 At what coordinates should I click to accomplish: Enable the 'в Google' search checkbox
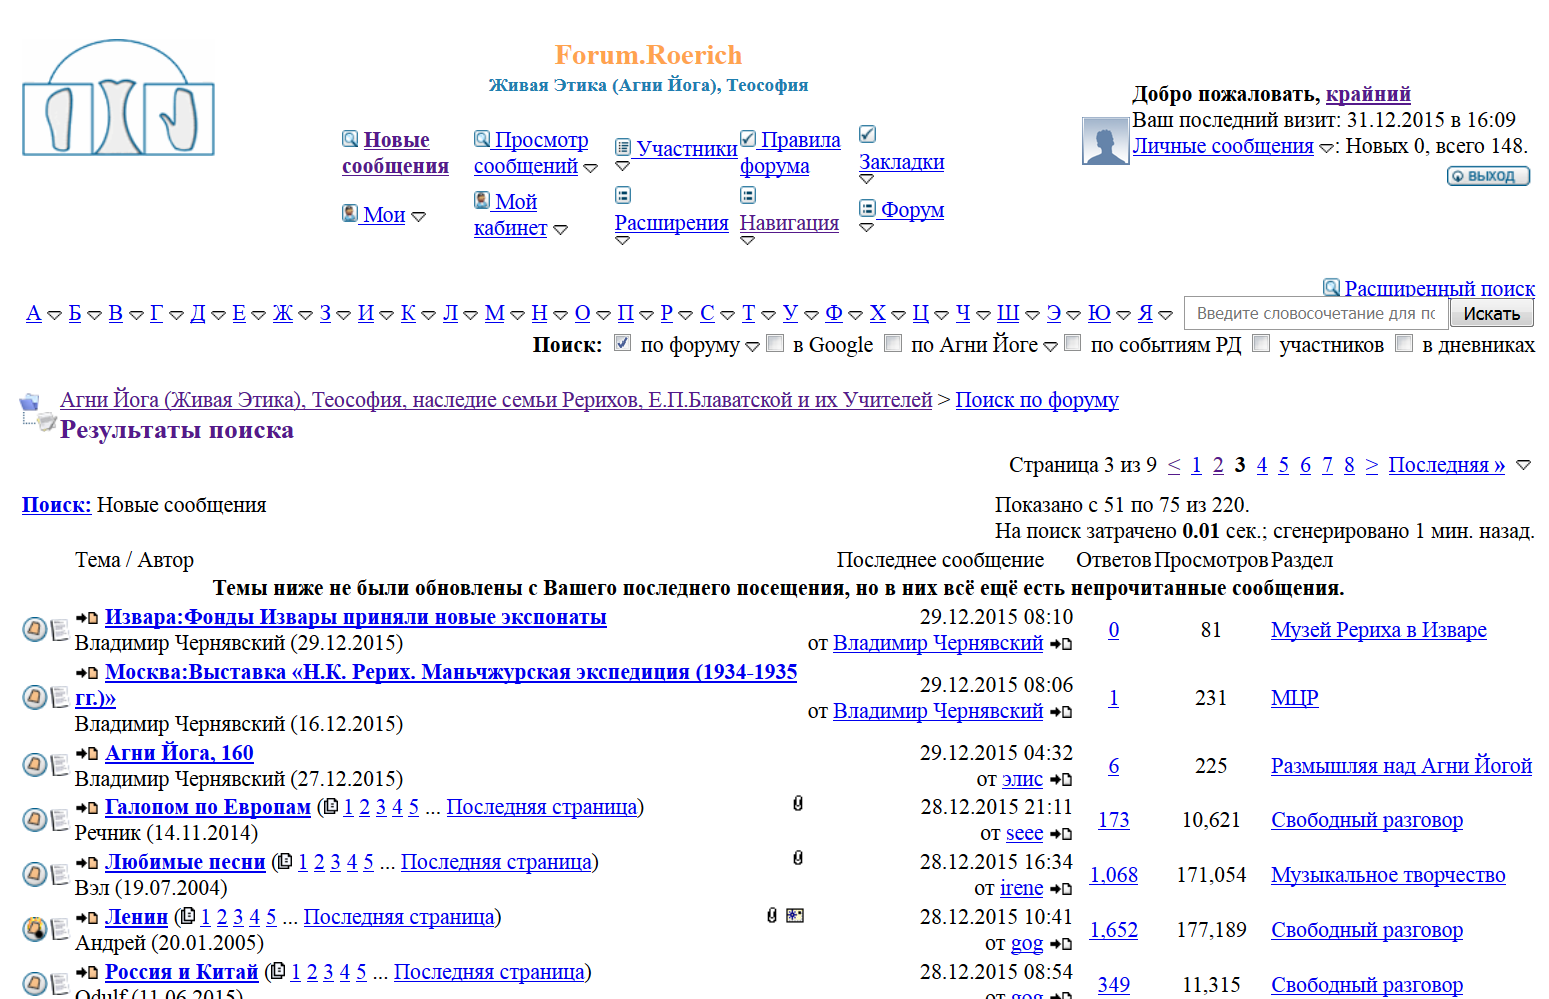775,343
